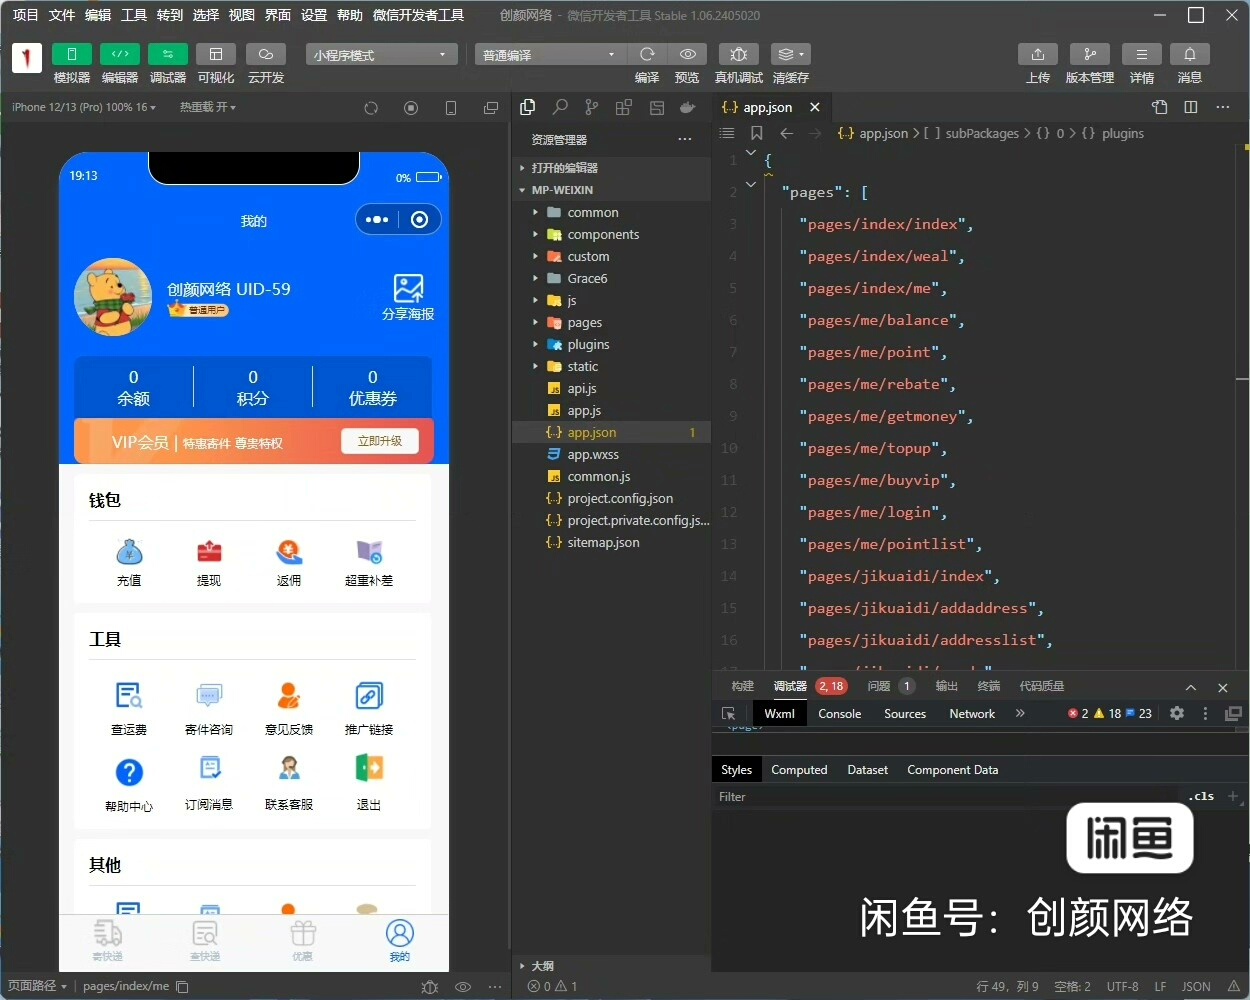This screenshot has width=1250, height=1000.
Task: Click the 编译 refresh icon
Action: tap(647, 54)
